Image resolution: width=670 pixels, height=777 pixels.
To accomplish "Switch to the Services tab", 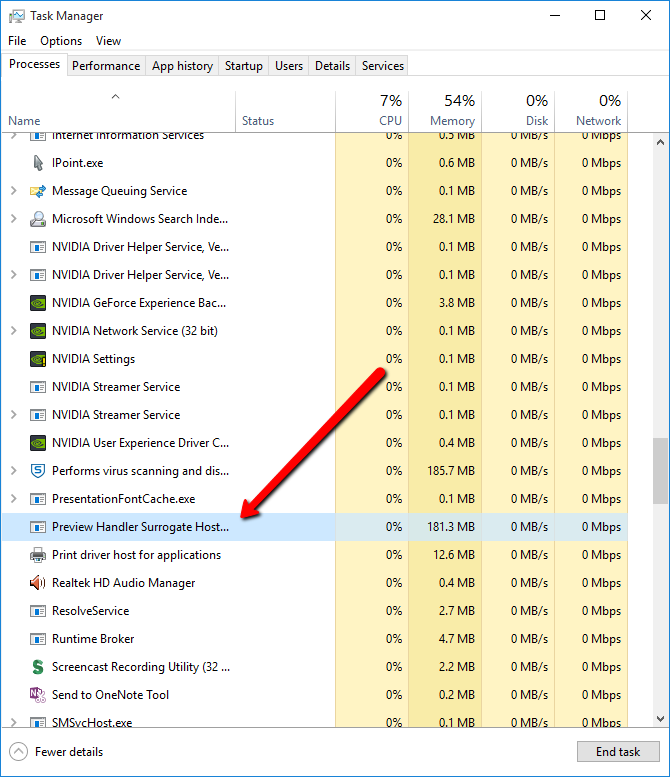I will point(383,66).
